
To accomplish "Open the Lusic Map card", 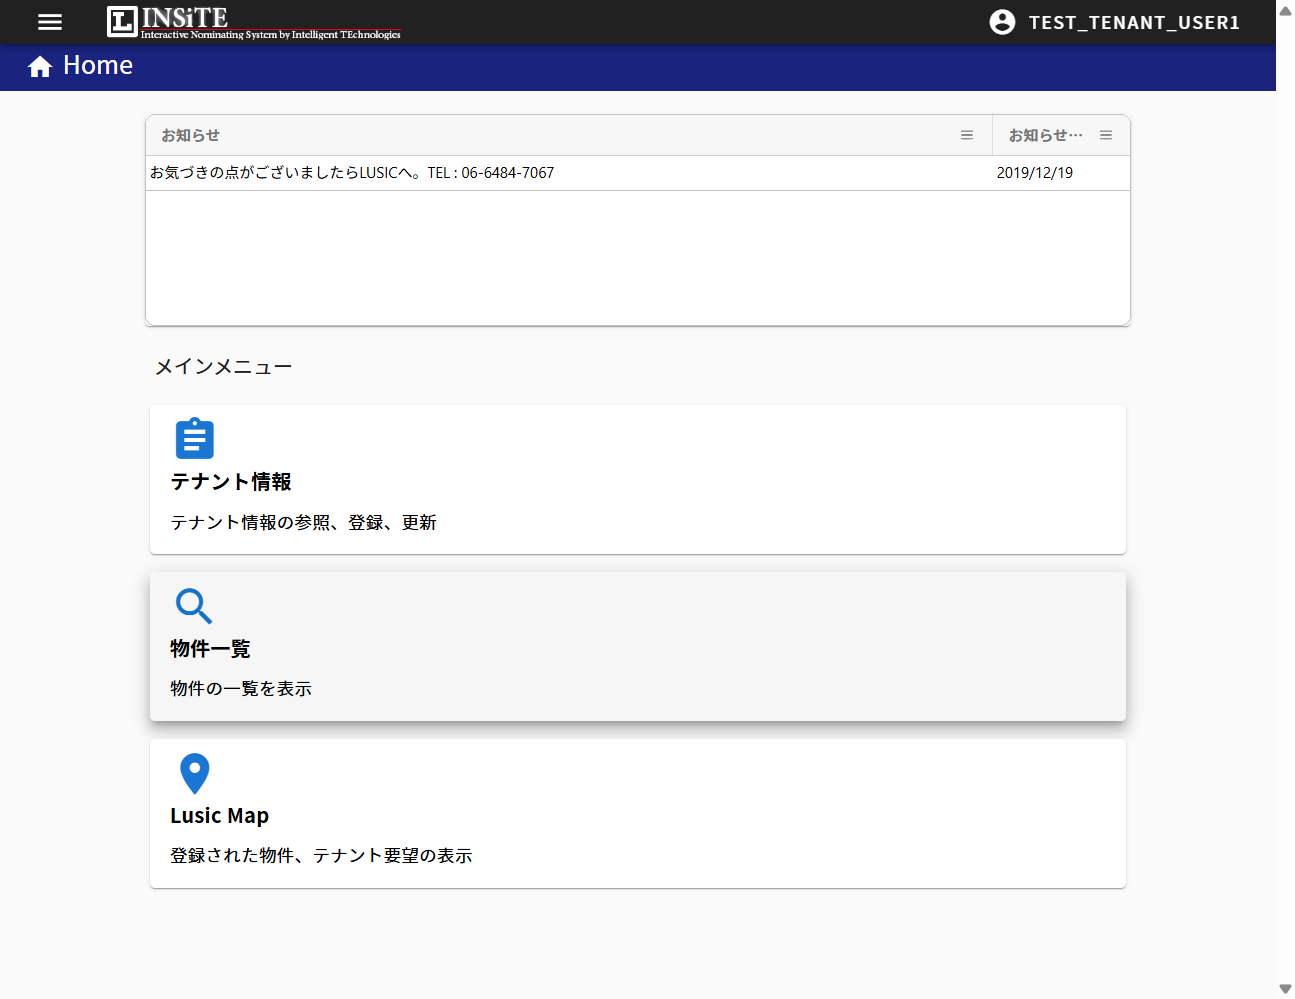I will pos(638,813).
